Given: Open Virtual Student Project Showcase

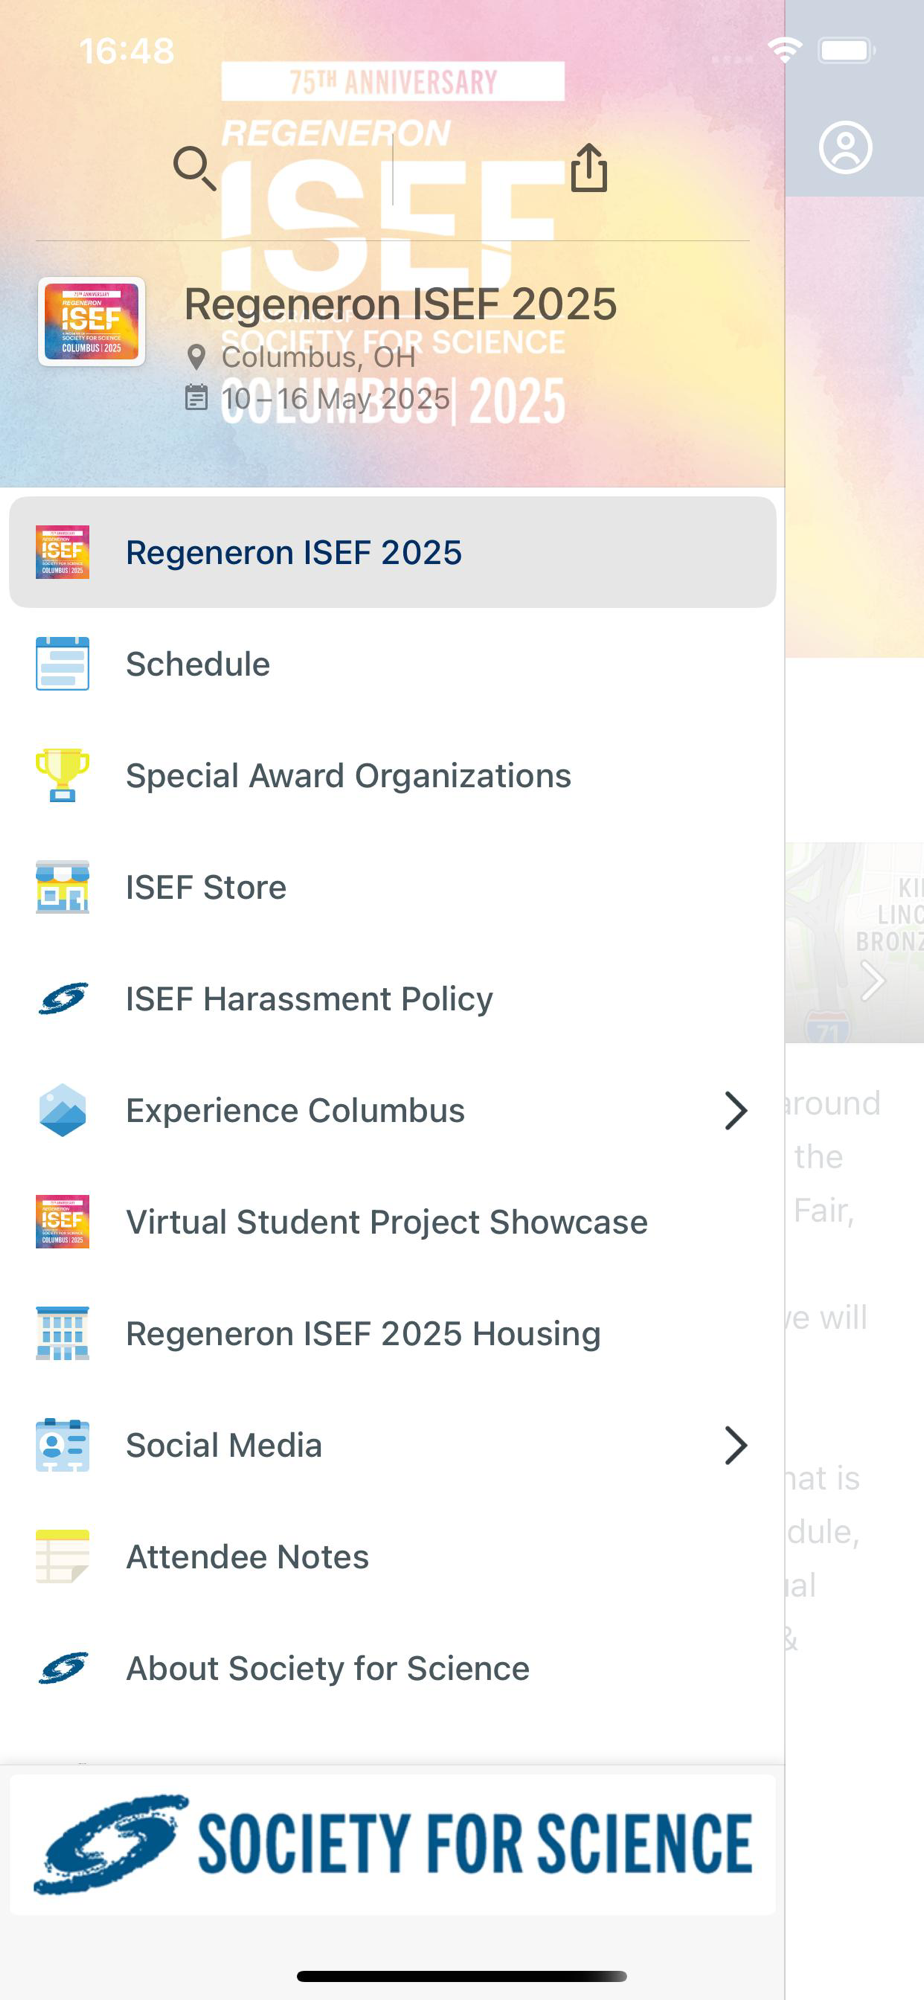Looking at the screenshot, I should [x=386, y=1222].
